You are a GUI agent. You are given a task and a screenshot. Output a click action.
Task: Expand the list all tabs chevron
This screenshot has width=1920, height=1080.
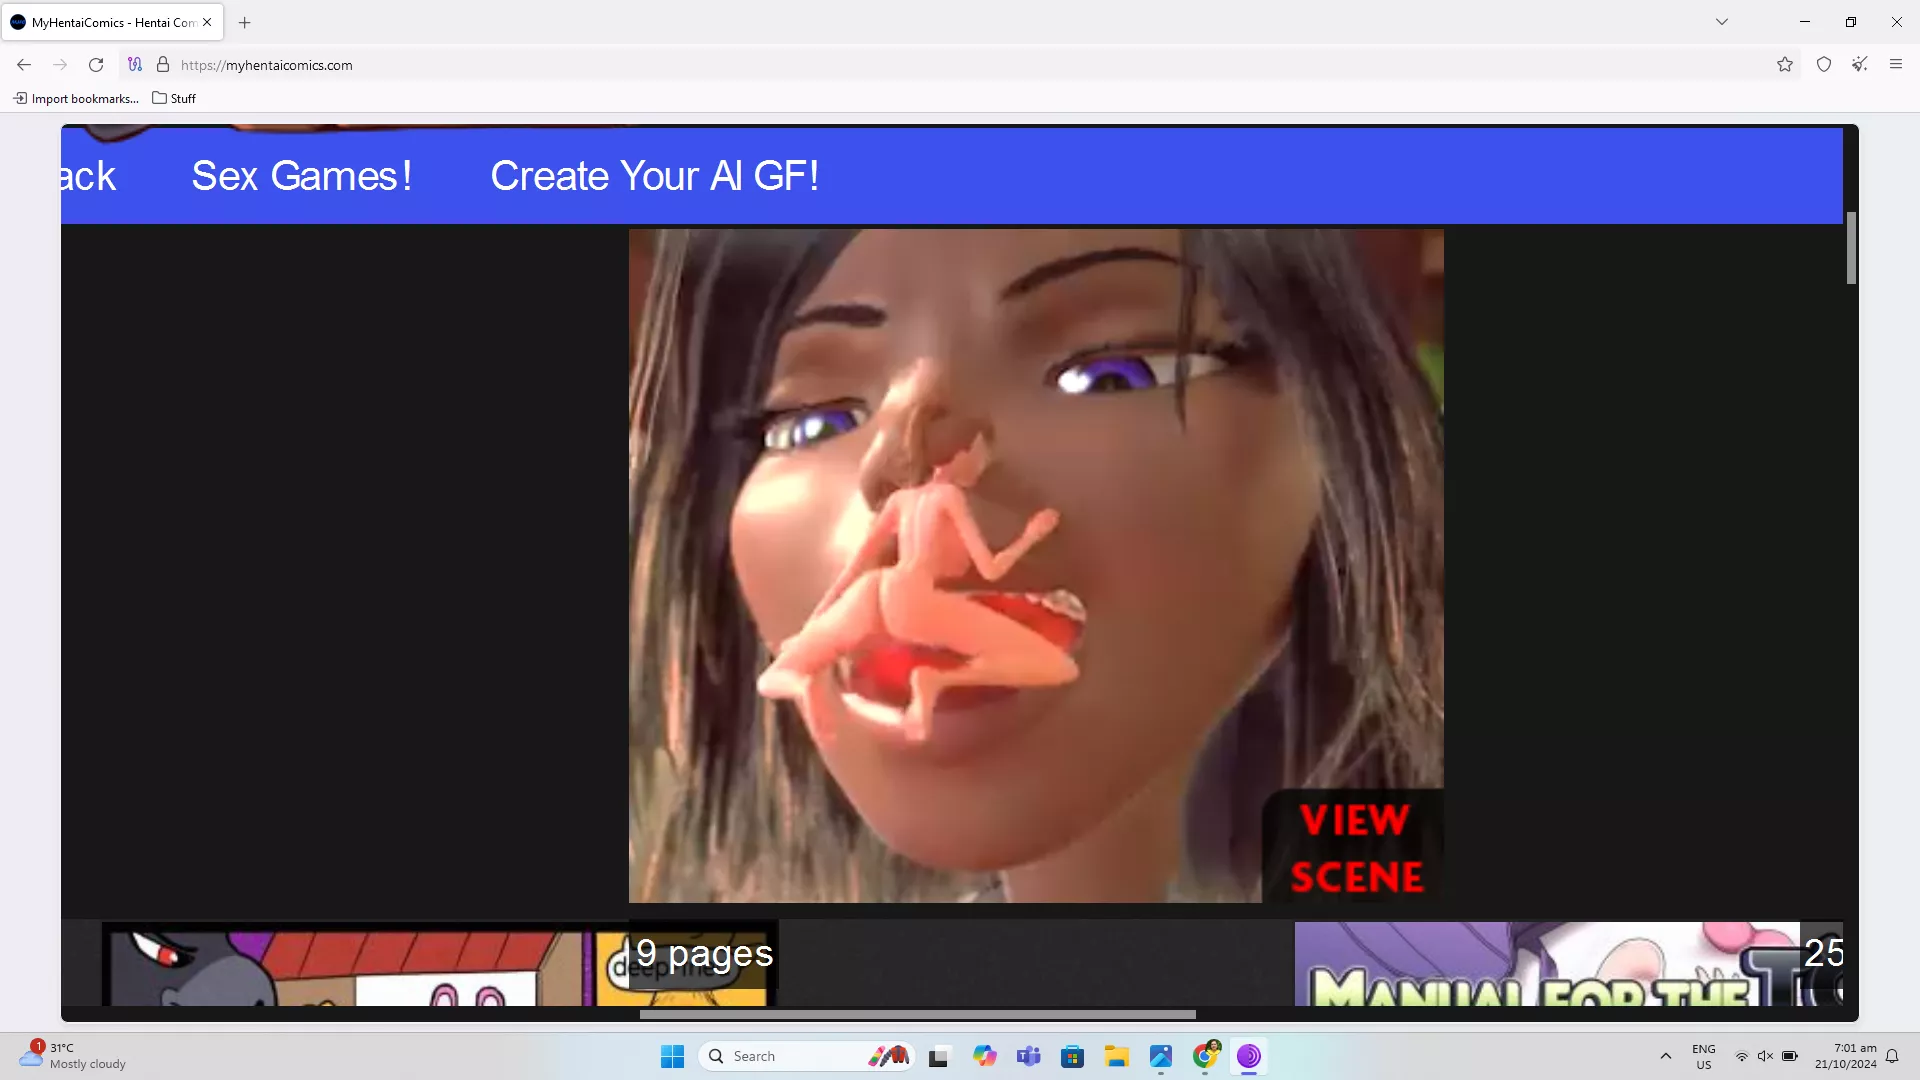coord(1722,22)
